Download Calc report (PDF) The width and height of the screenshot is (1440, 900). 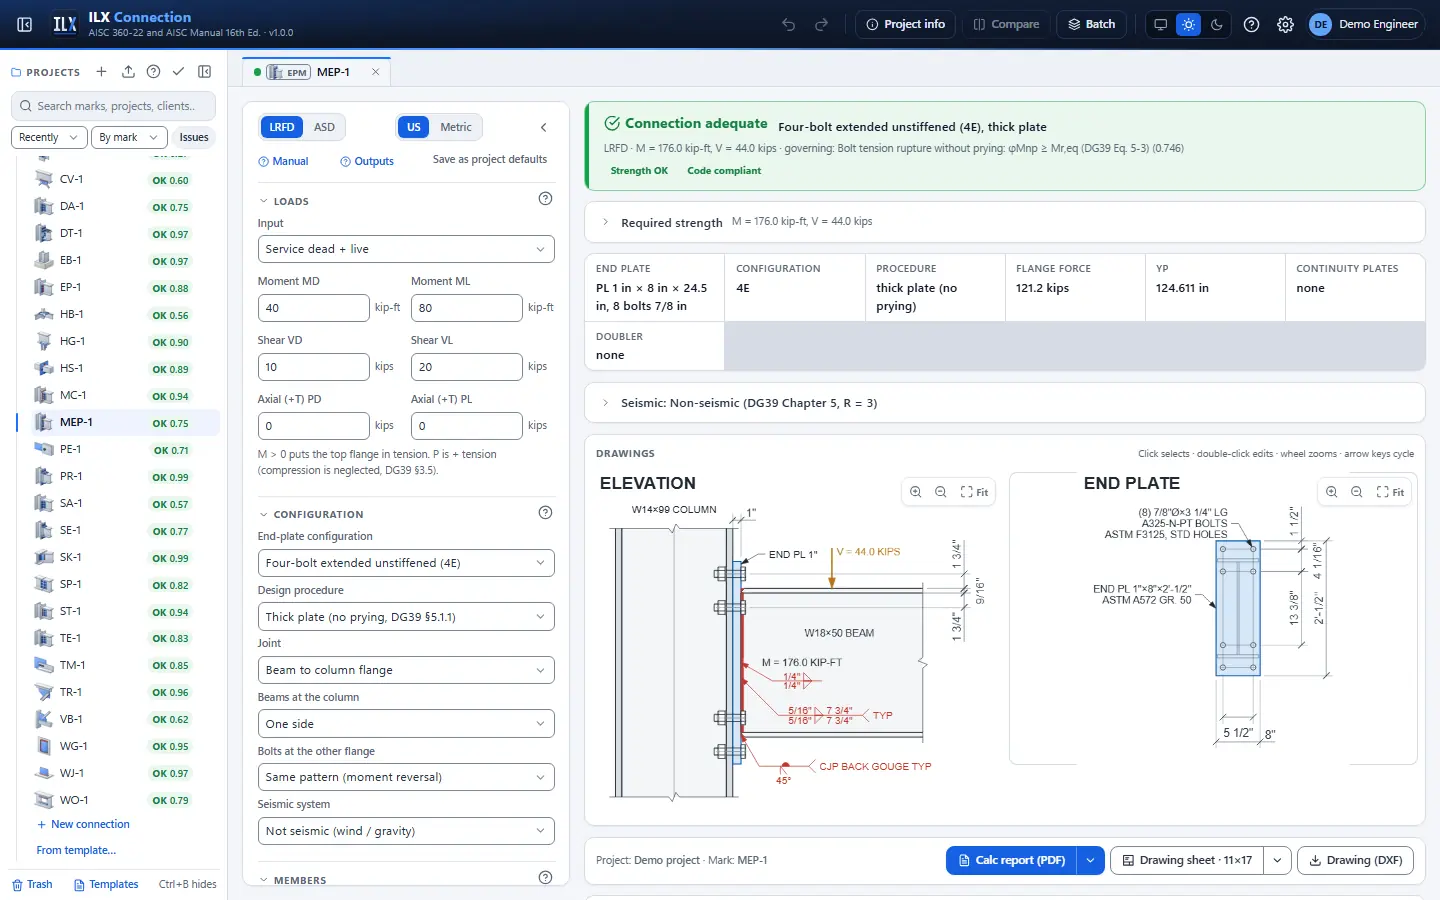(1011, 860)
